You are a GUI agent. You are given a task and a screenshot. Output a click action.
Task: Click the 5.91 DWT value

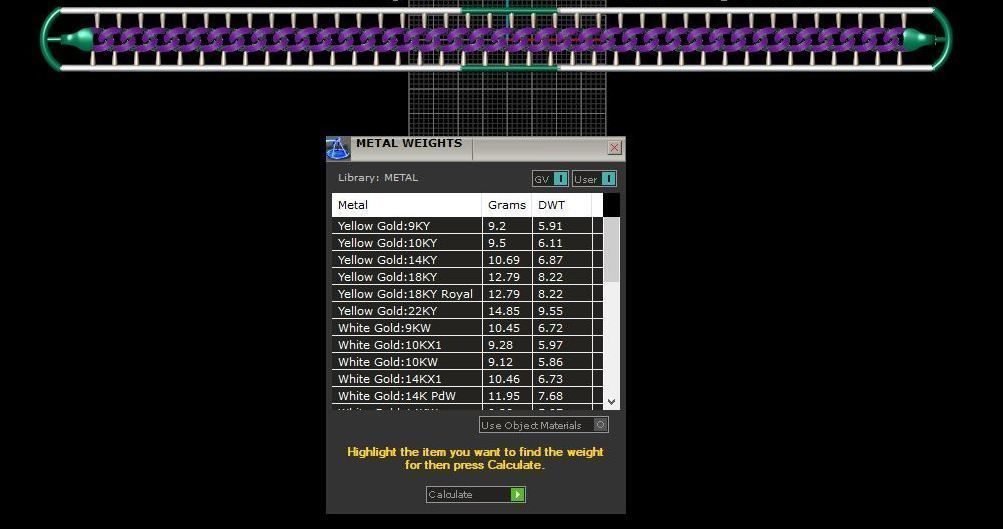tap(550, 226)
